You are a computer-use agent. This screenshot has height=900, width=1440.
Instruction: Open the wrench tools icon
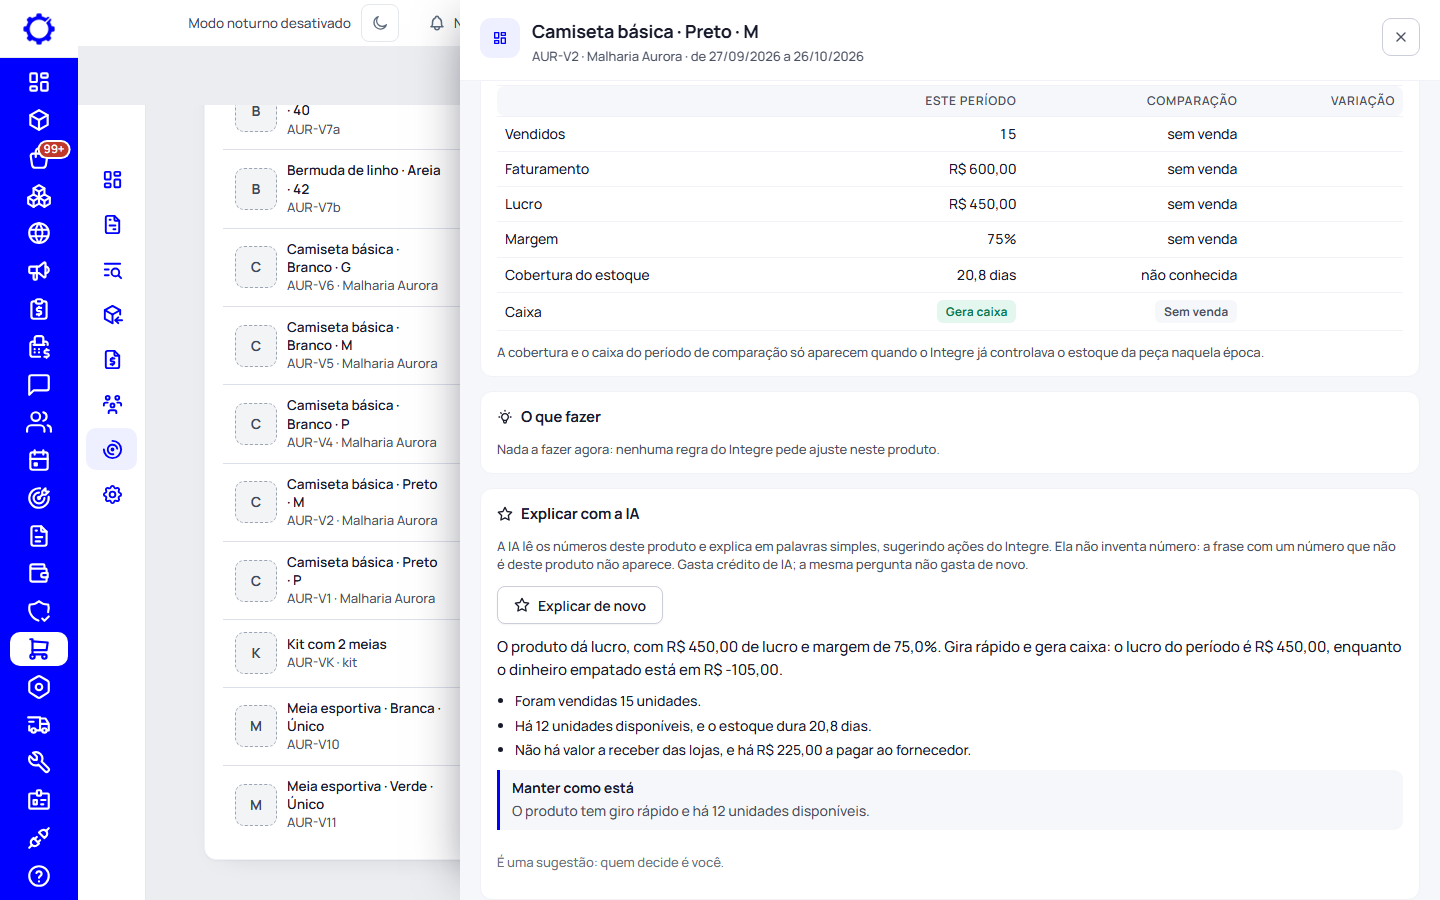(39, 762)
